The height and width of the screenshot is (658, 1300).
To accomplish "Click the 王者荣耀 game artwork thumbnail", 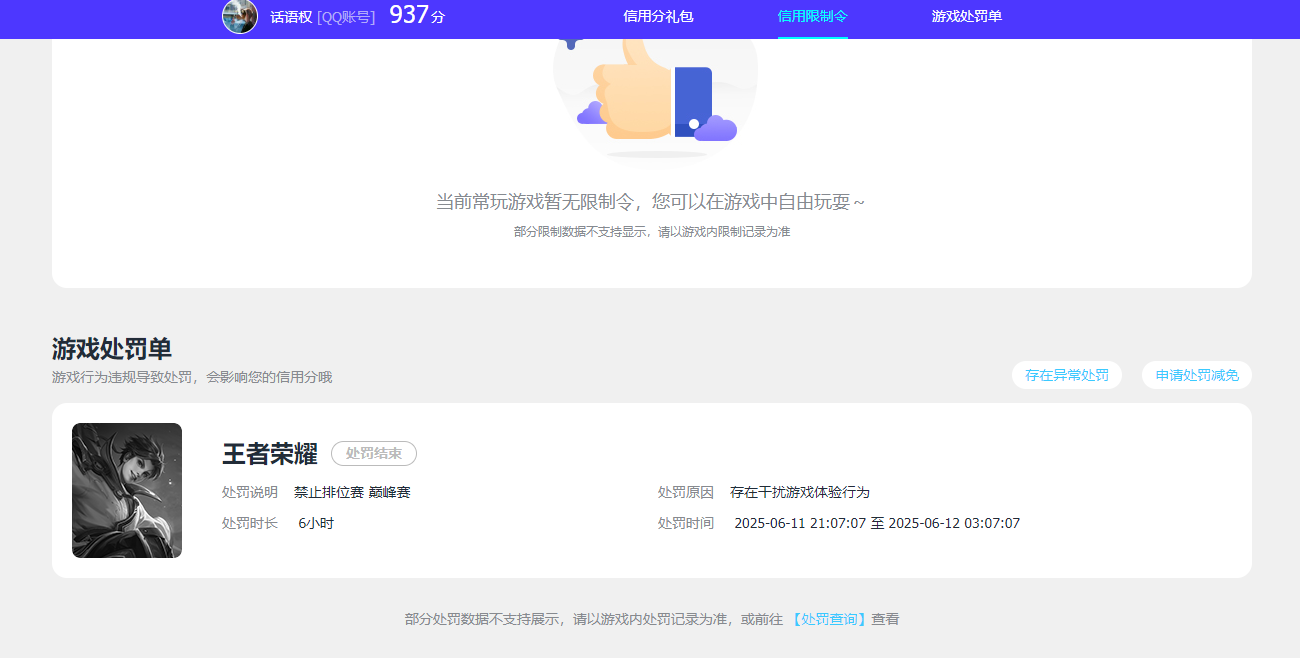I will pyautogui.click(x=127, y=490).
